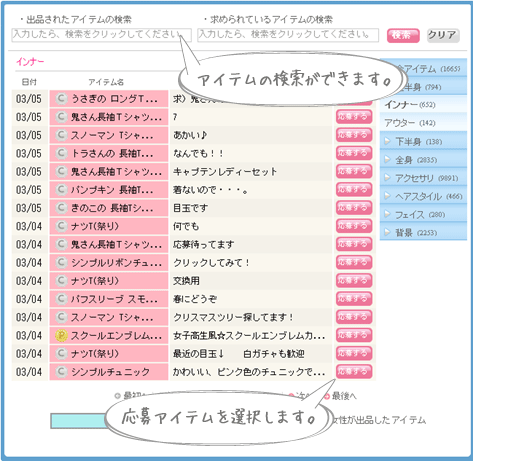
Task: Click the C coin icon beside トラさんの 長袖T
Action: (x=61, y=154)
